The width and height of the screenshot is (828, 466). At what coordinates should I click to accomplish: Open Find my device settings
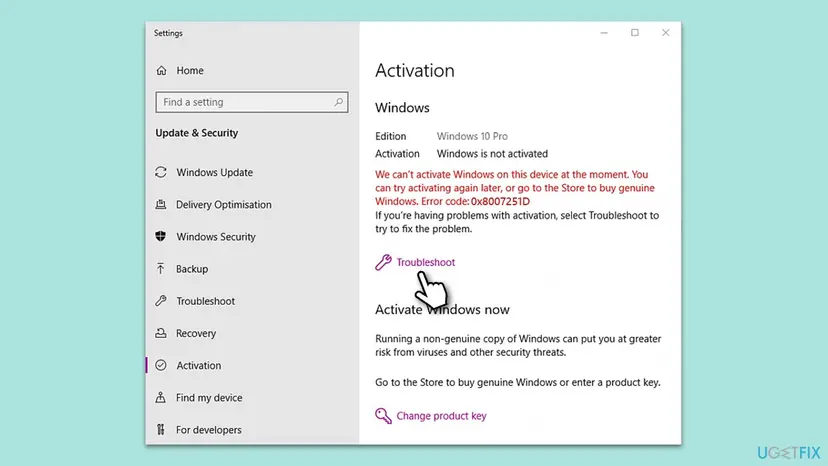pyautogui.click(x=209, y=398)
